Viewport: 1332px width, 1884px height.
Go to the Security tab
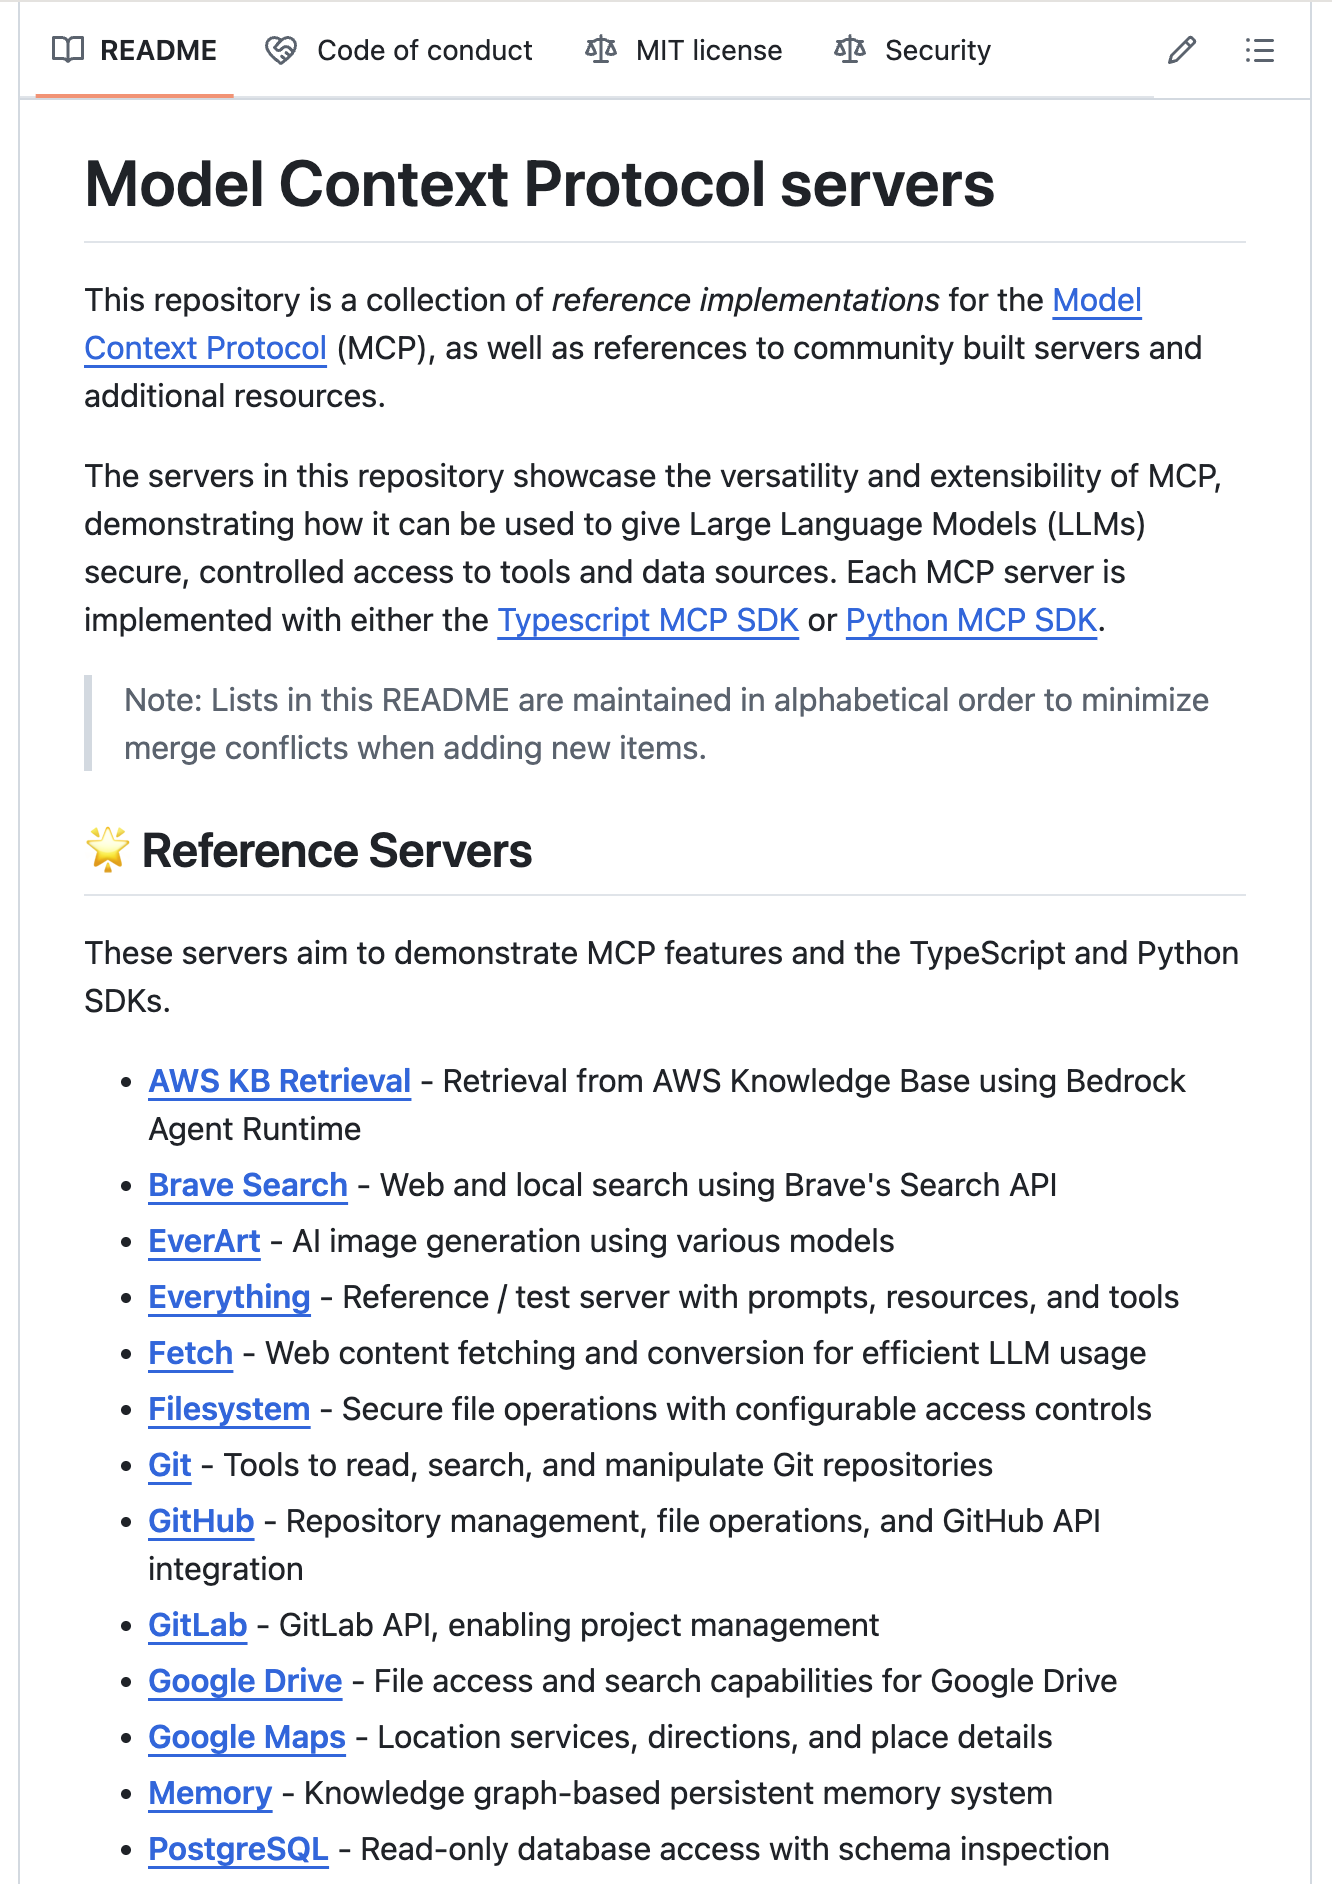(913, 50)
